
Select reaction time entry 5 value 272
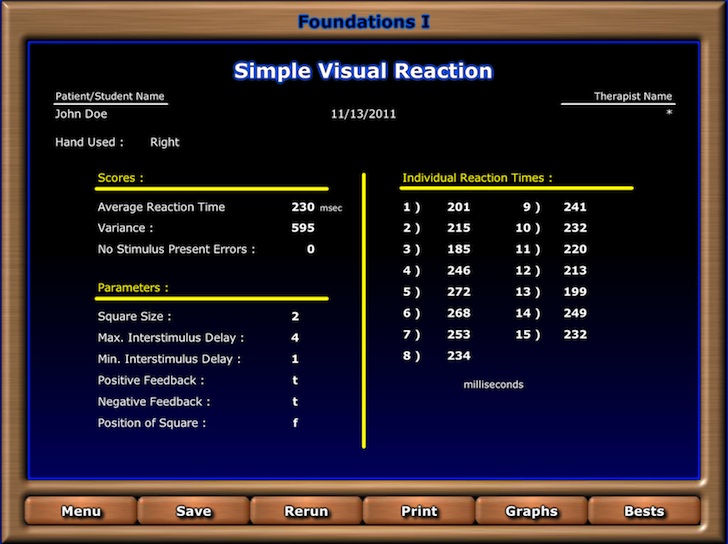(x=459, y=291)
